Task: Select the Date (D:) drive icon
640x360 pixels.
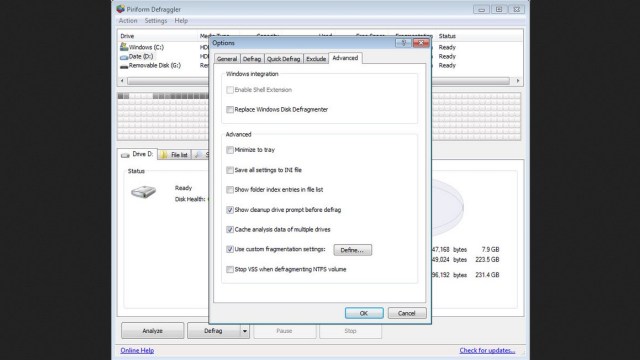Action: click(124, 57)
